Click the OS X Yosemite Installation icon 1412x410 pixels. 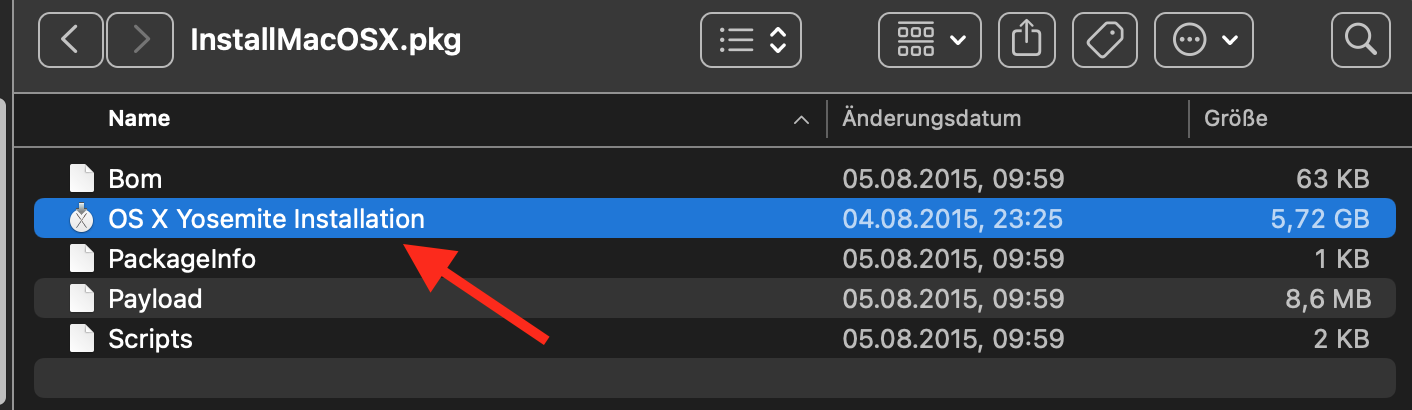coord(82,219)
